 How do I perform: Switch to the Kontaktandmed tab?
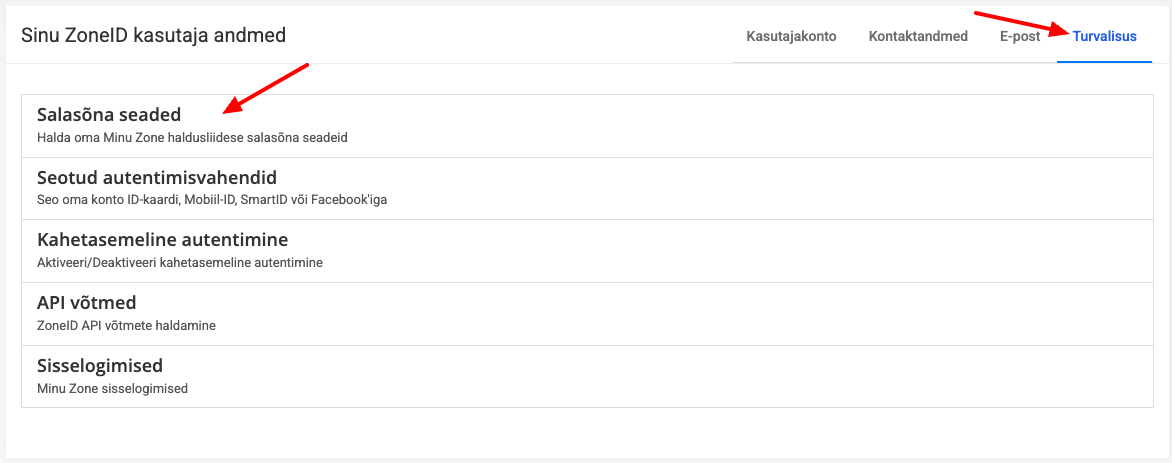918,37
